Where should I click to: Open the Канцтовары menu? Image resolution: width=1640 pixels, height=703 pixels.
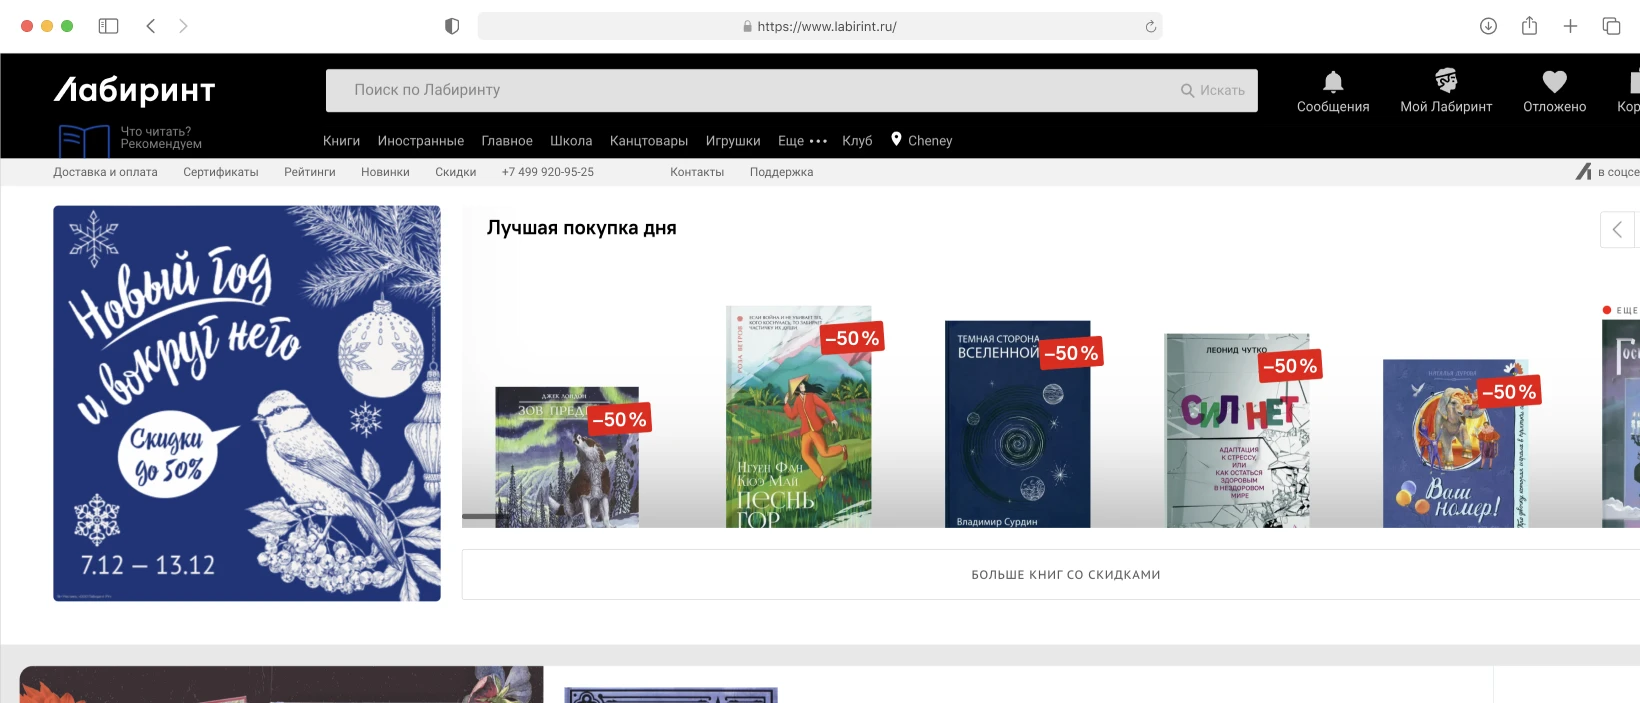649,141
